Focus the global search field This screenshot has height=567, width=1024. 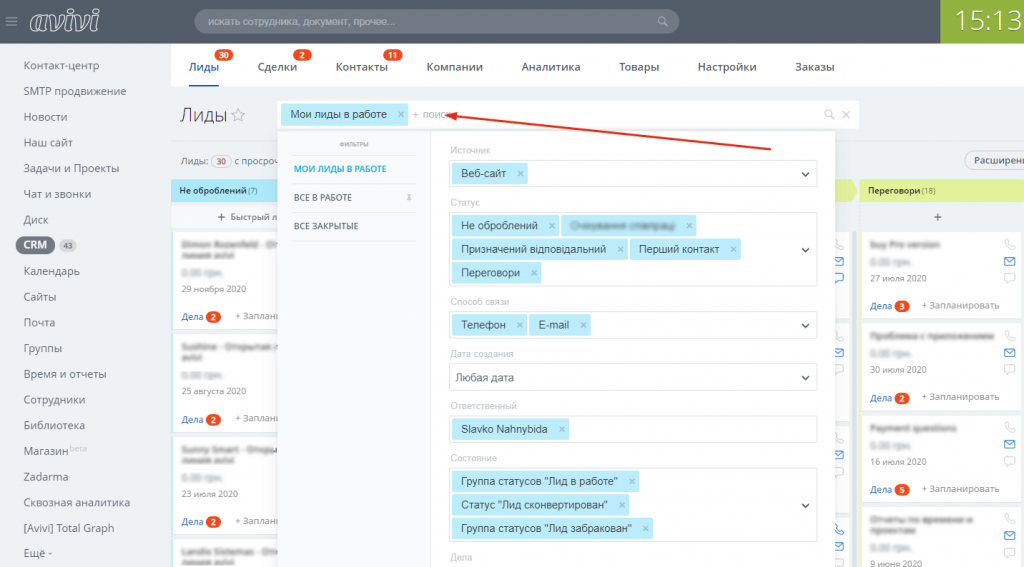tap(436, 22)
